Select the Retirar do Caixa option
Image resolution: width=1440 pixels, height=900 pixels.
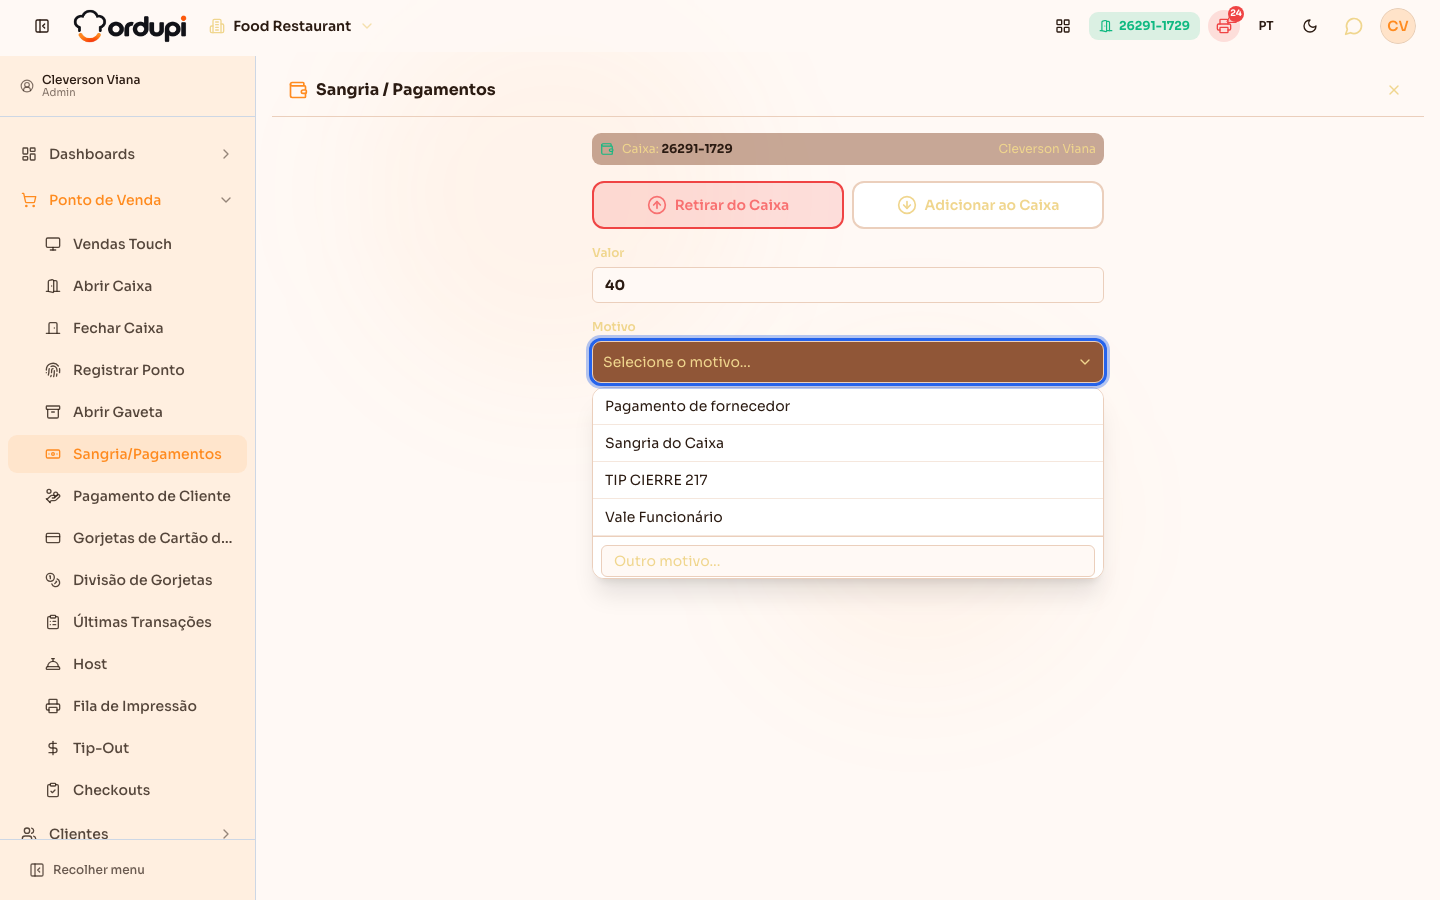(x=718, y=205)
